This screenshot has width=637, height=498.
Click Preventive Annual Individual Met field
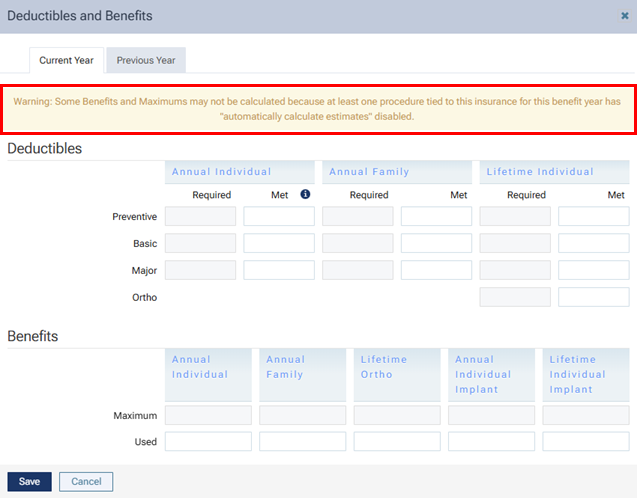[x=279, y=216]
